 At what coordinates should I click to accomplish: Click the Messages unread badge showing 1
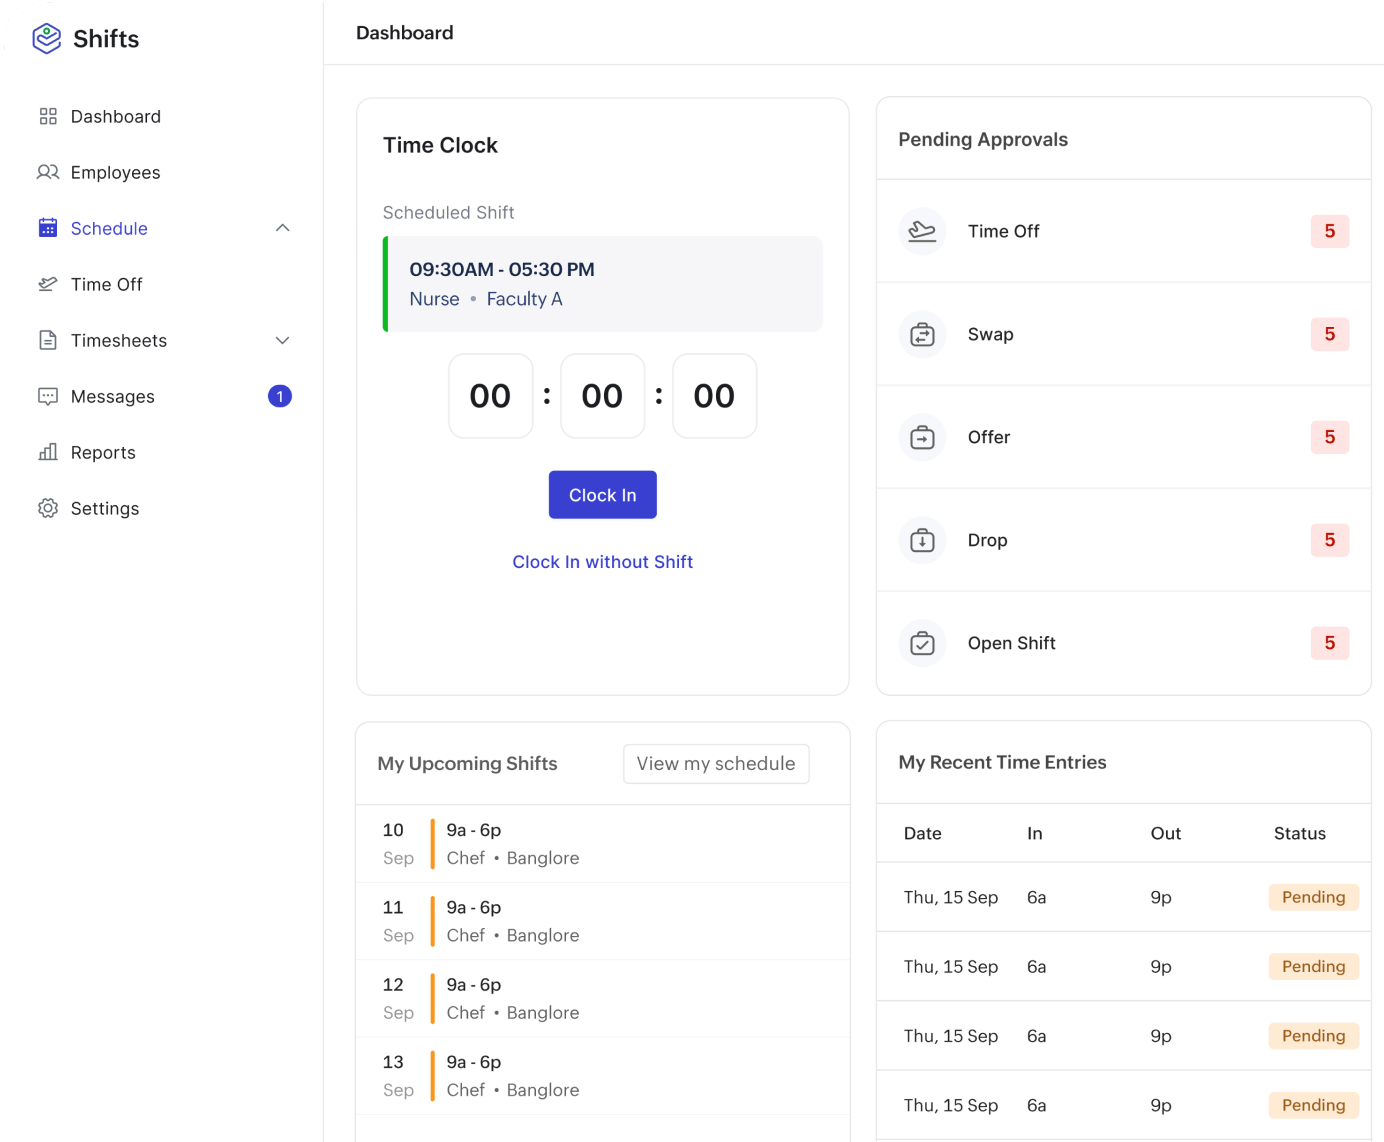coord(280,396)
